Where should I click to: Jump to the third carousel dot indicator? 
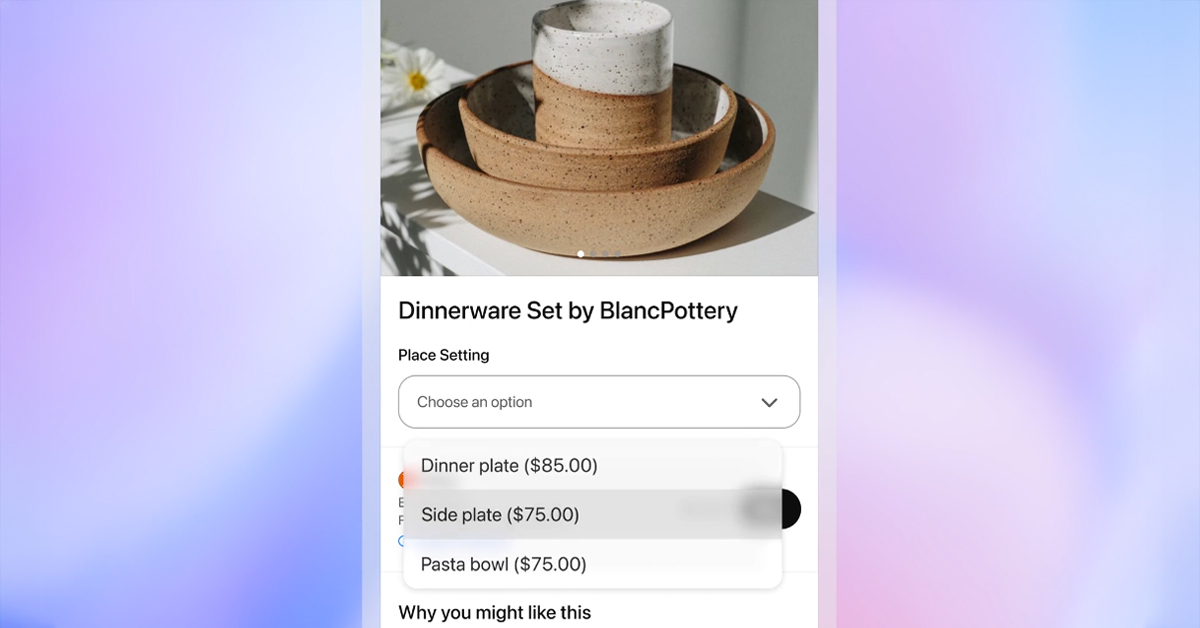[x=605, y=254]
